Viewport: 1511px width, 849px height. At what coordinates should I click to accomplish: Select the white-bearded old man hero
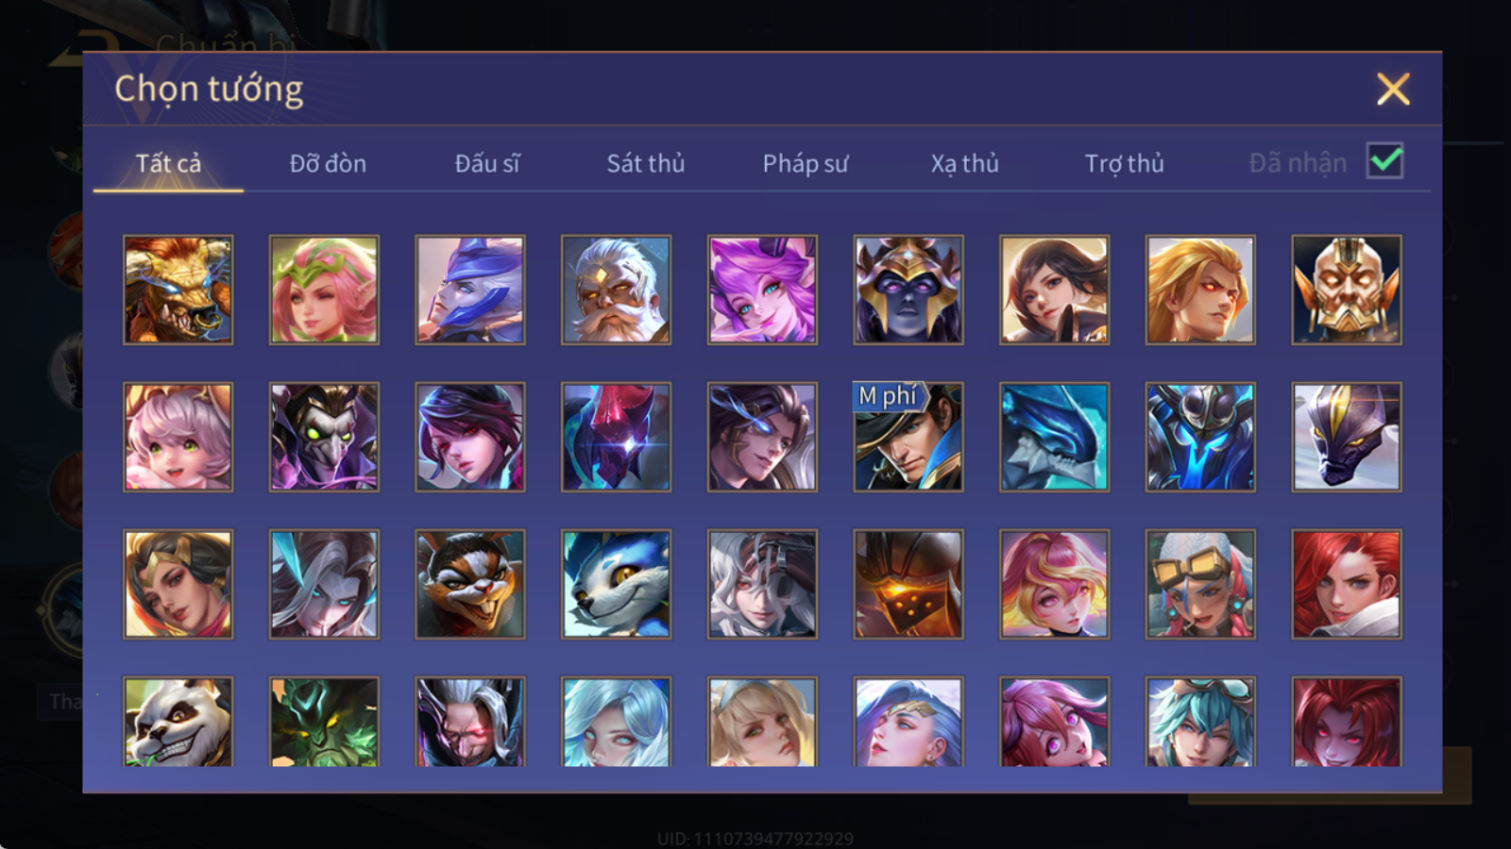616,290
